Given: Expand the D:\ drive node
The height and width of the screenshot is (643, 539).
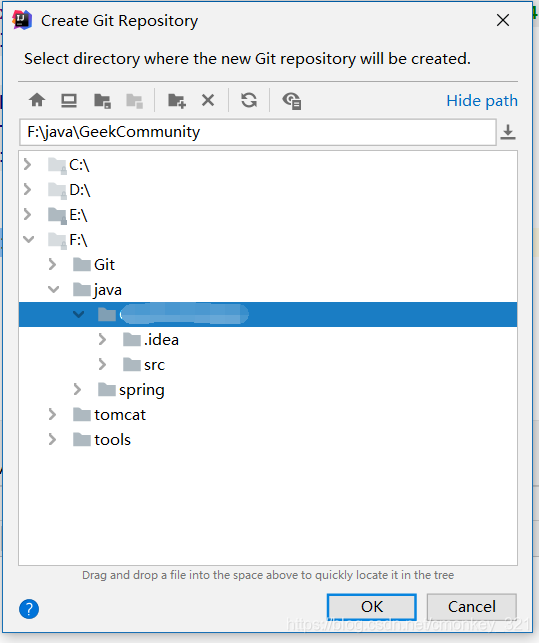Looking at the screenshot, I should tap(27, 189).
